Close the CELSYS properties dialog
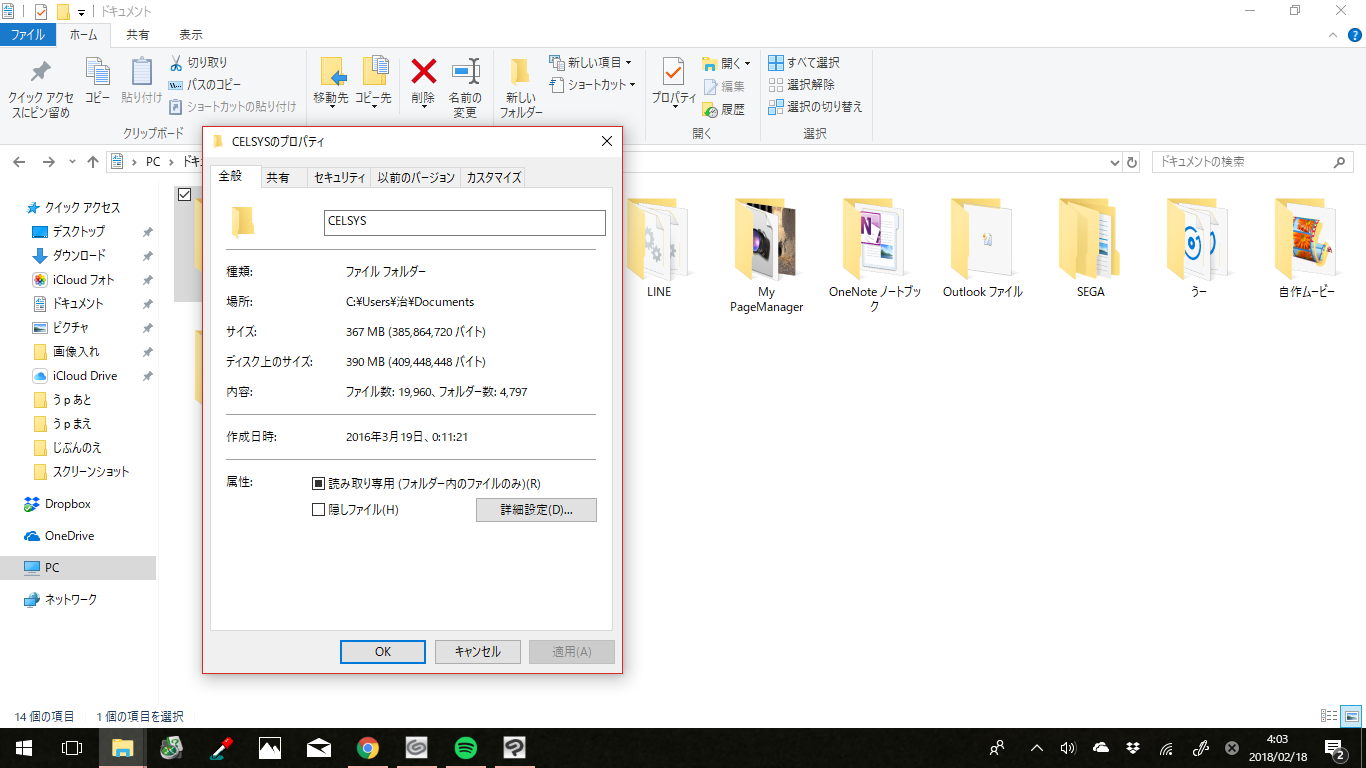 (x=606, y=142)
